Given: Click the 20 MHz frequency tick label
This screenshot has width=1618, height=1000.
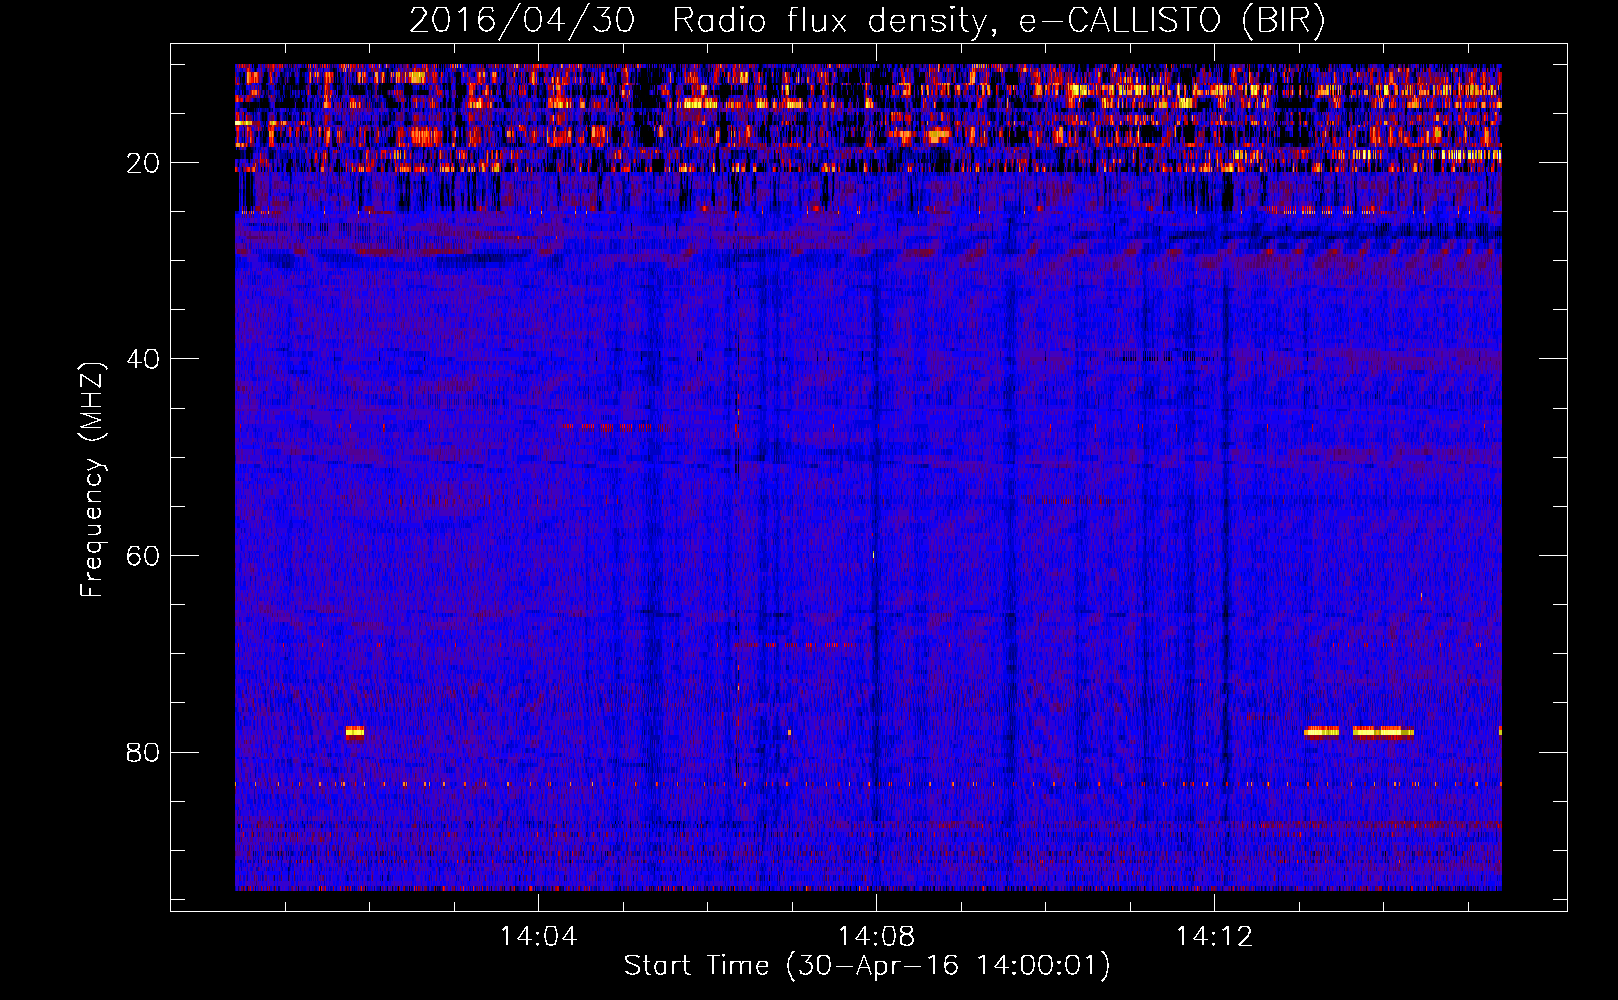Looking at the screenshot, I should tap(143, 163).
